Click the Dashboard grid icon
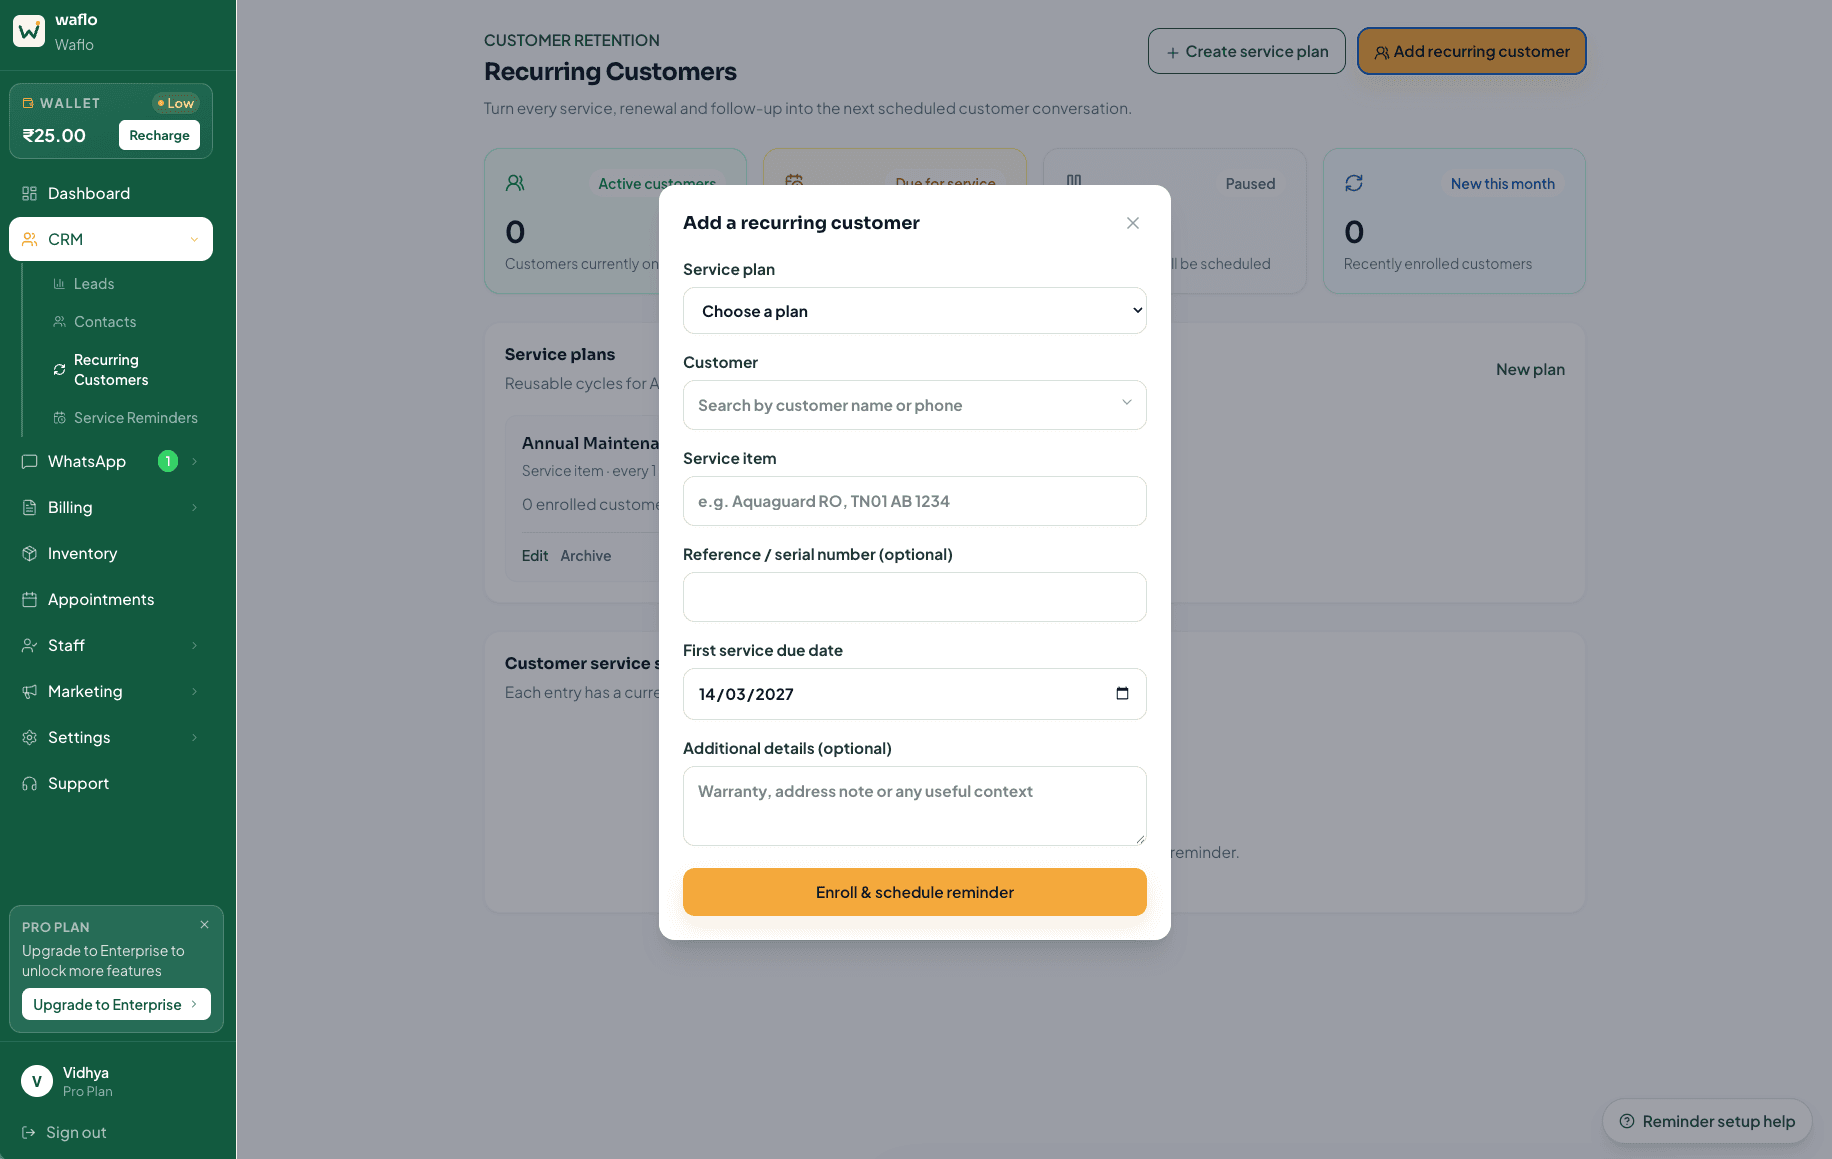 click(30, 193)
